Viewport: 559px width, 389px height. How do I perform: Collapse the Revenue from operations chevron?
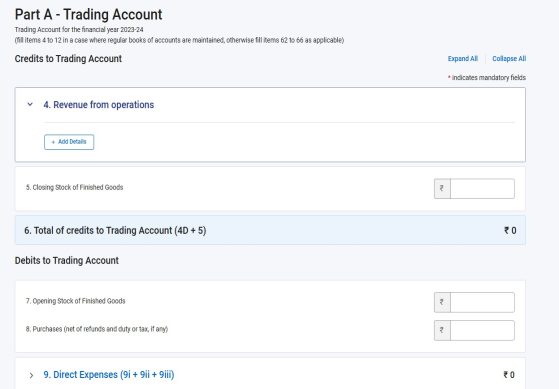pos(30,104)
